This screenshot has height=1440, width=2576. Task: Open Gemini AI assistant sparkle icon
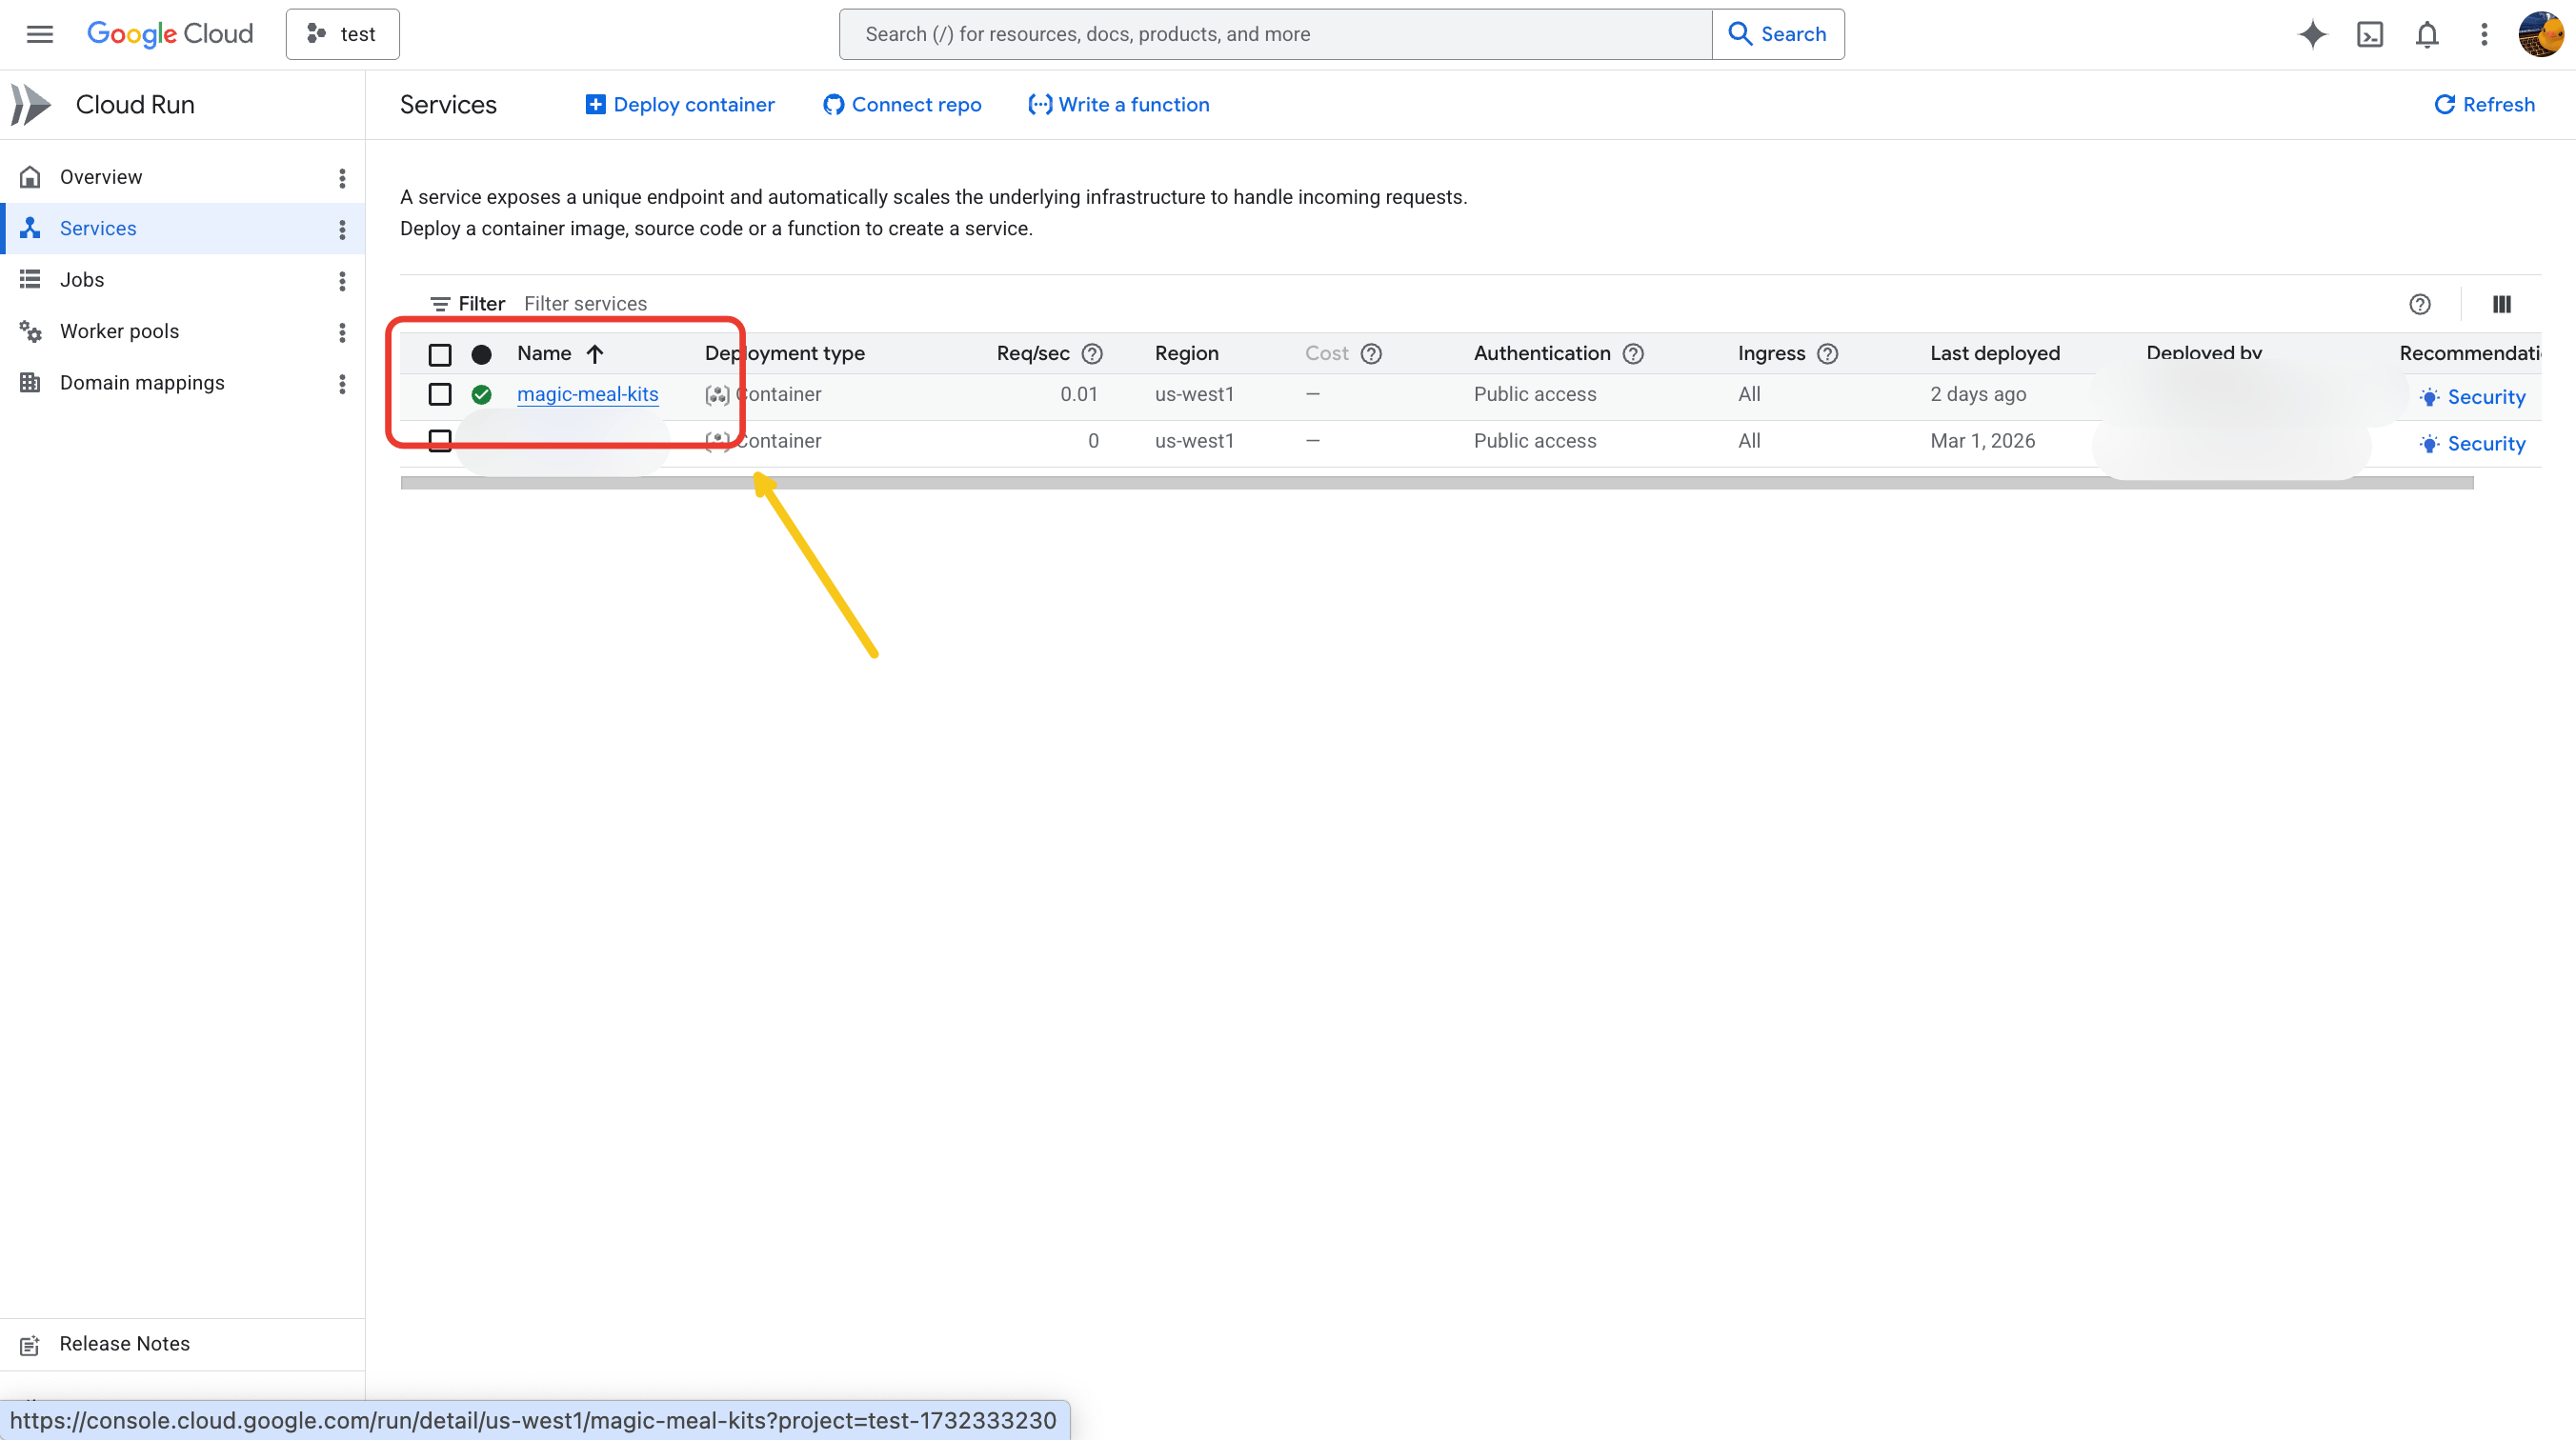tap(2312, 34)
